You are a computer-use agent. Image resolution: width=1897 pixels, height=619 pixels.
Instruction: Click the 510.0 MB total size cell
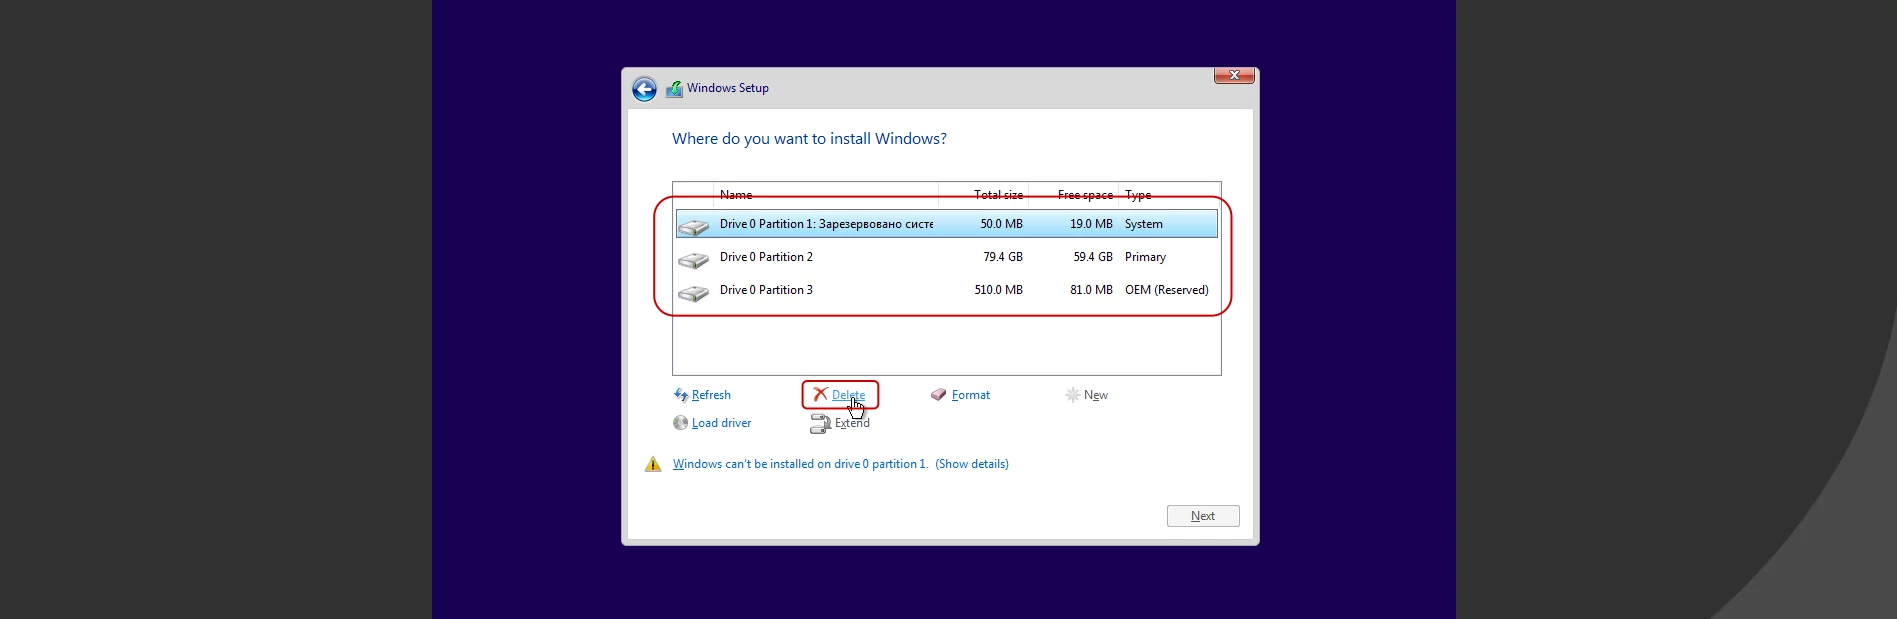click(x=998, y=290)
